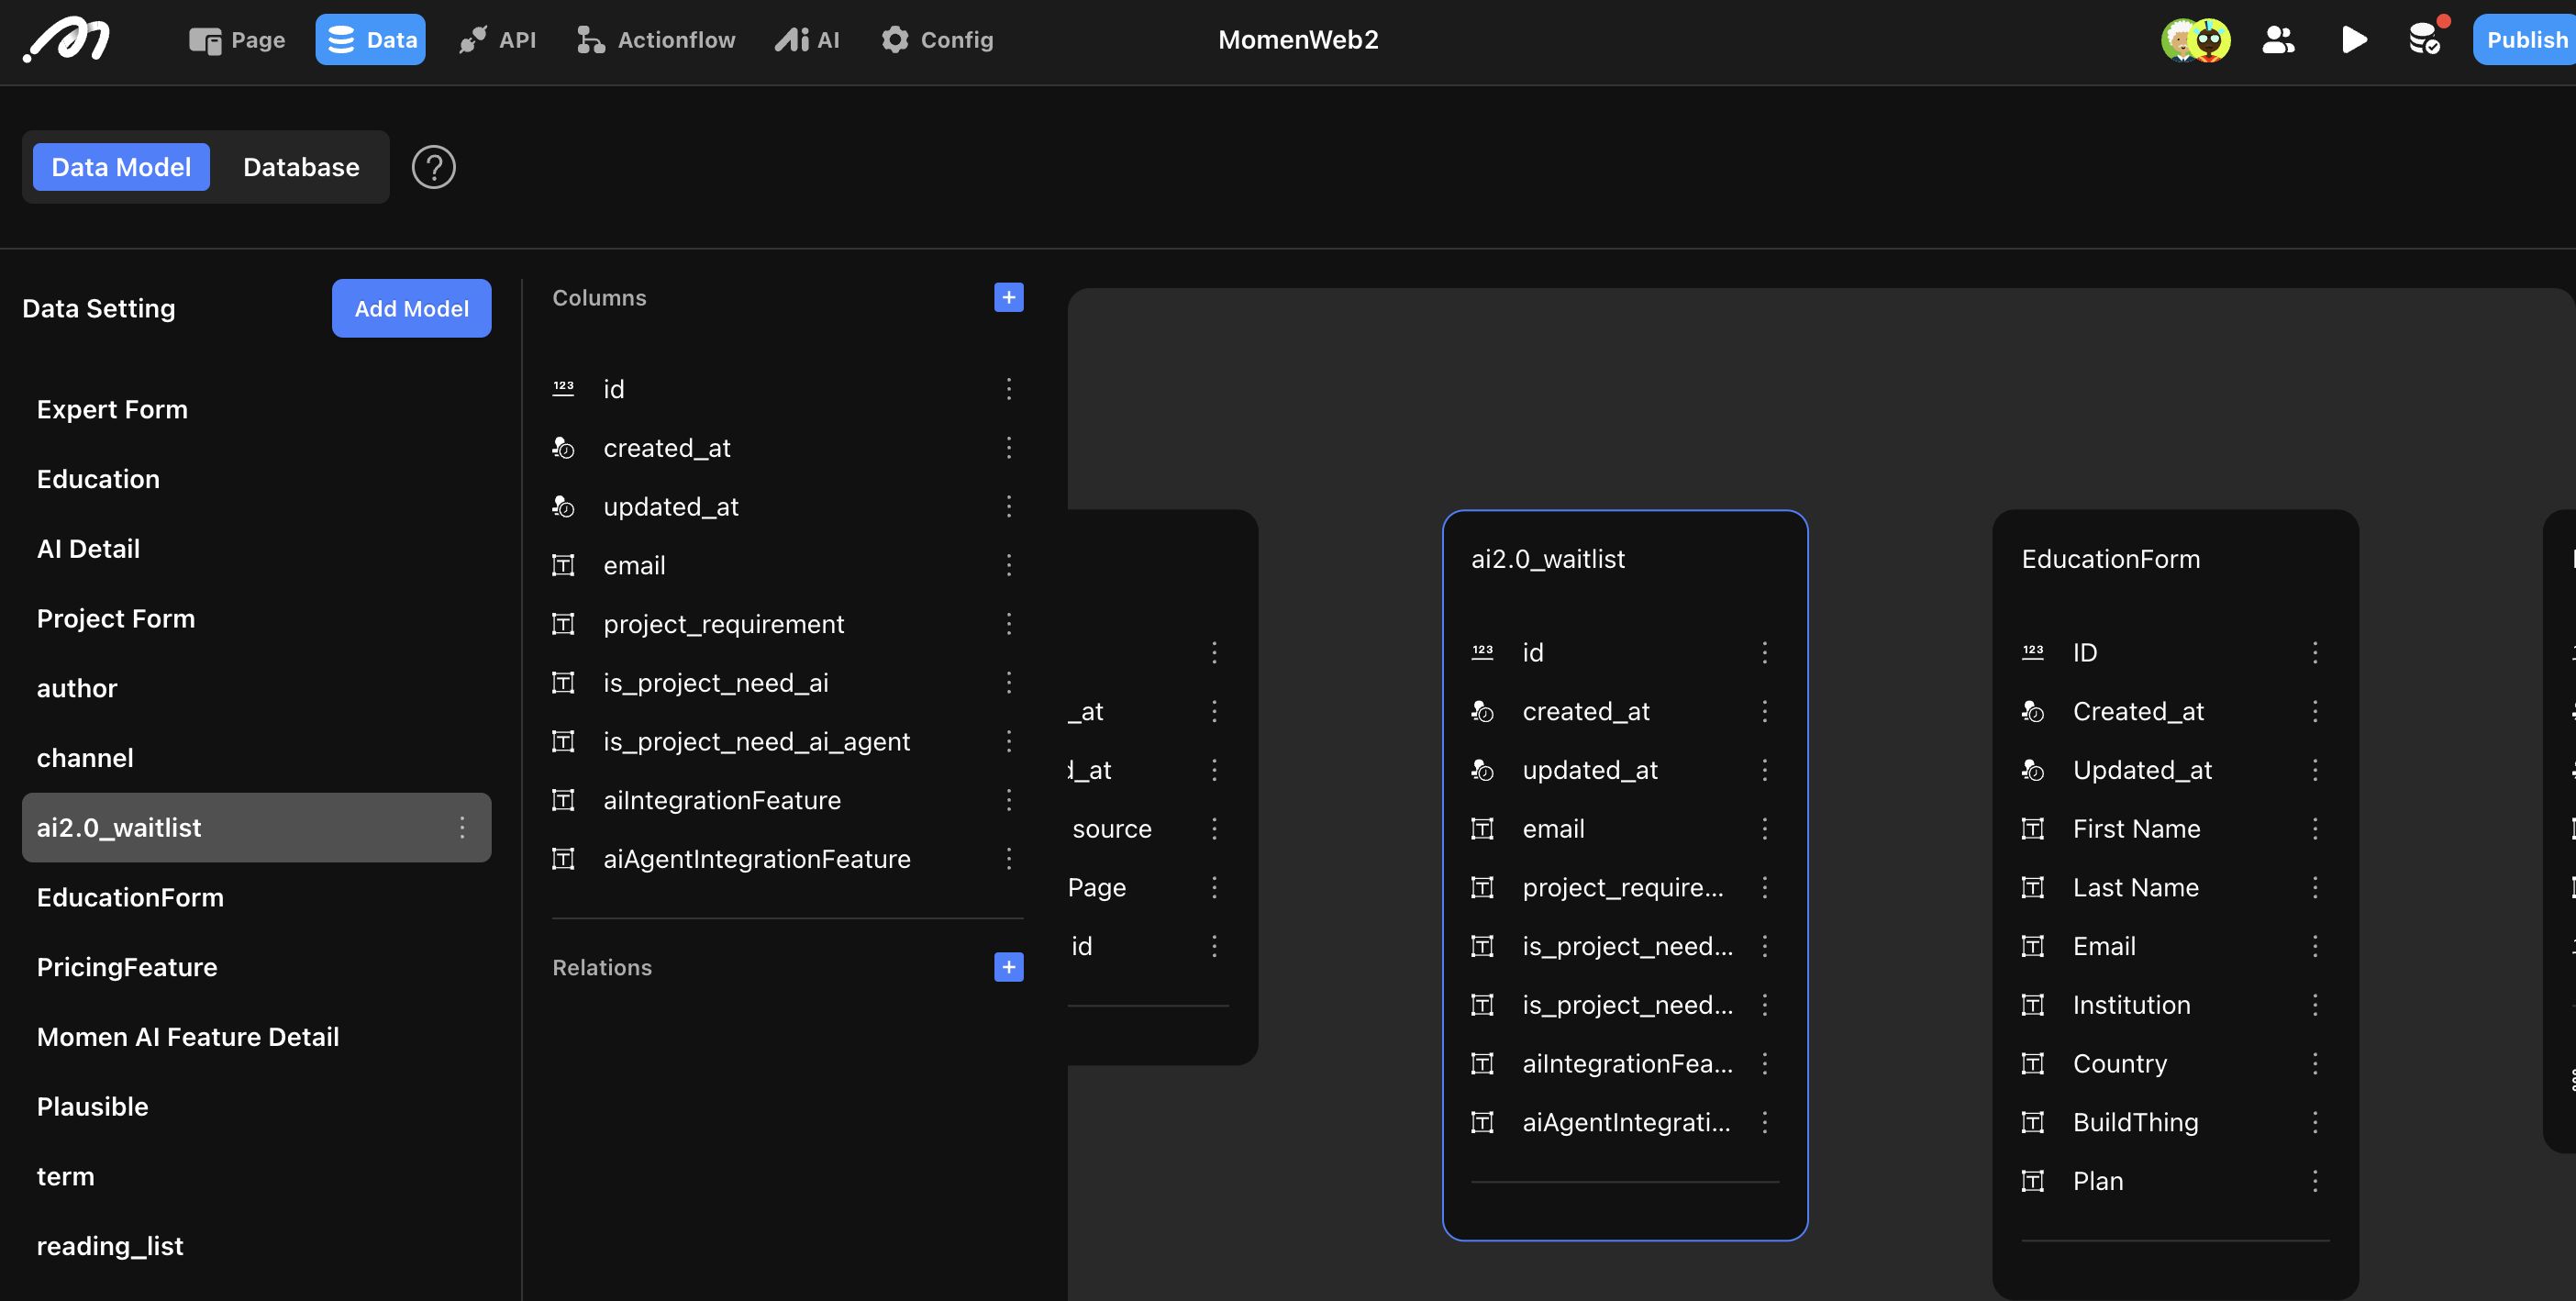Click Email row in EducationForm card
This screenshot has height=1301, width=2576.
point(2175,946)
